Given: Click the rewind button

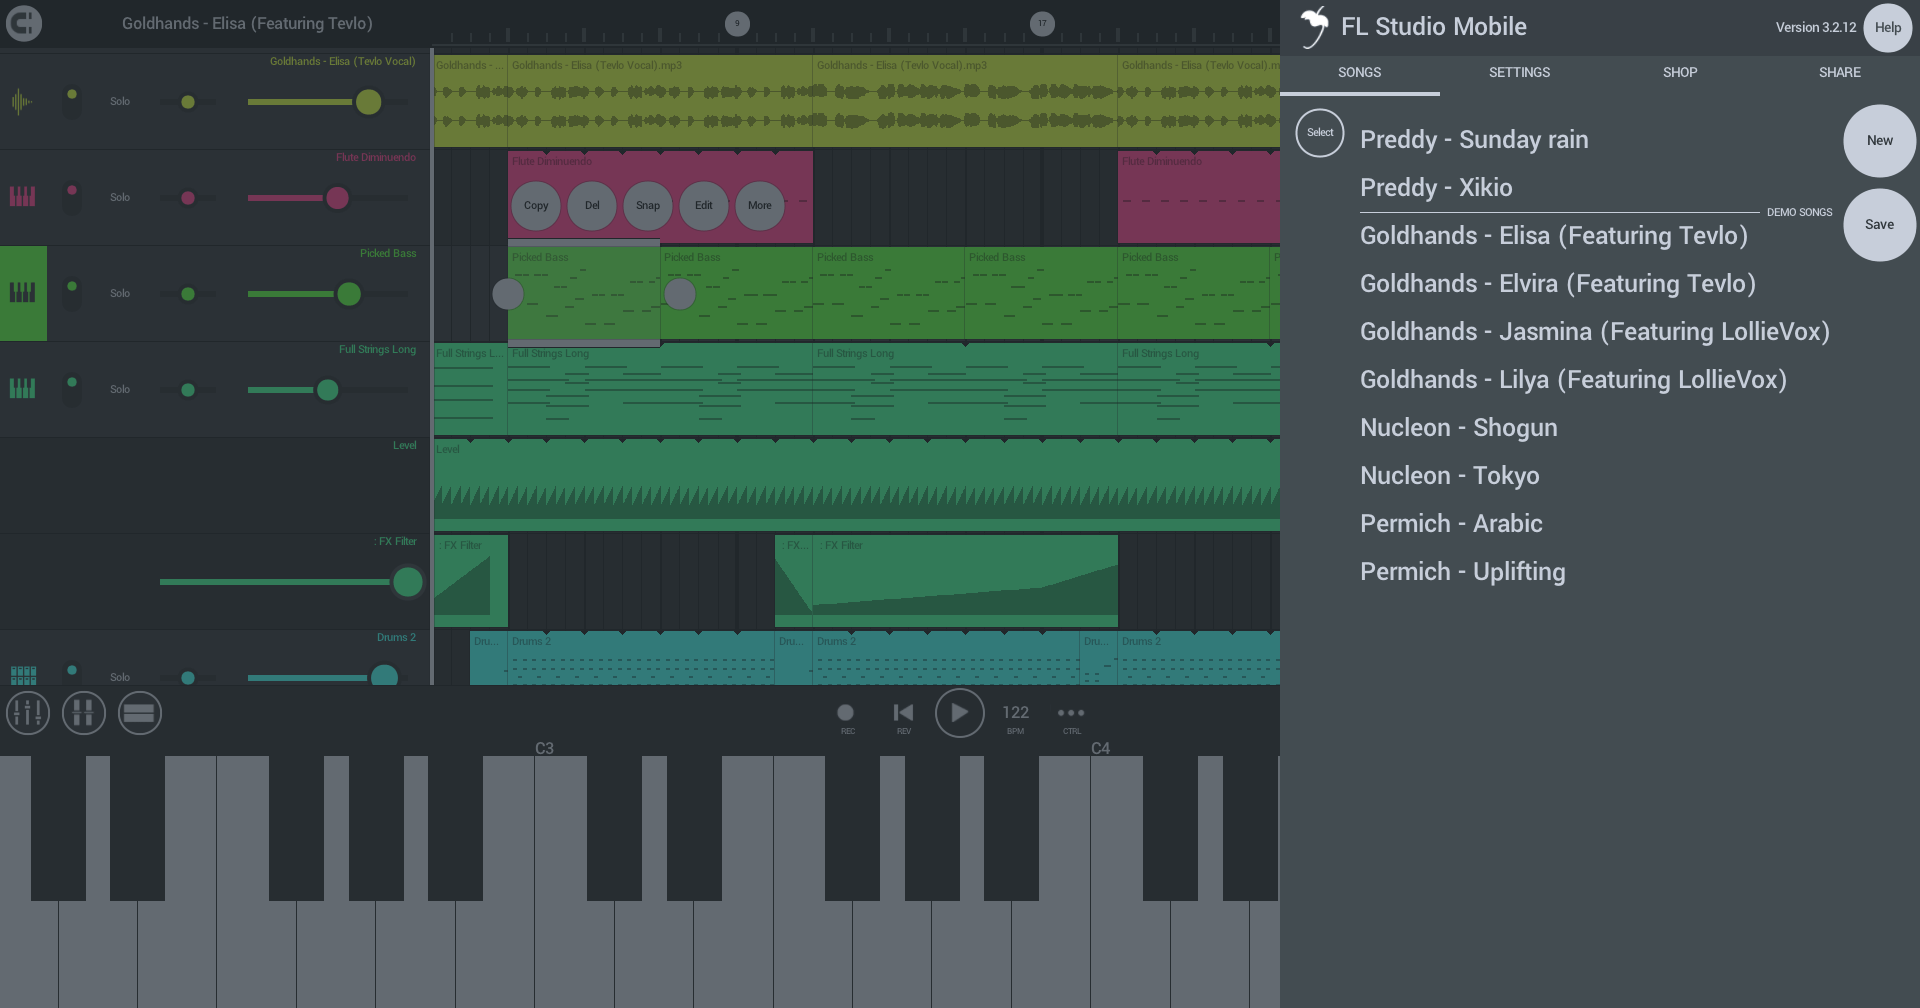Looking at the screenshot, I should [903, 714].
